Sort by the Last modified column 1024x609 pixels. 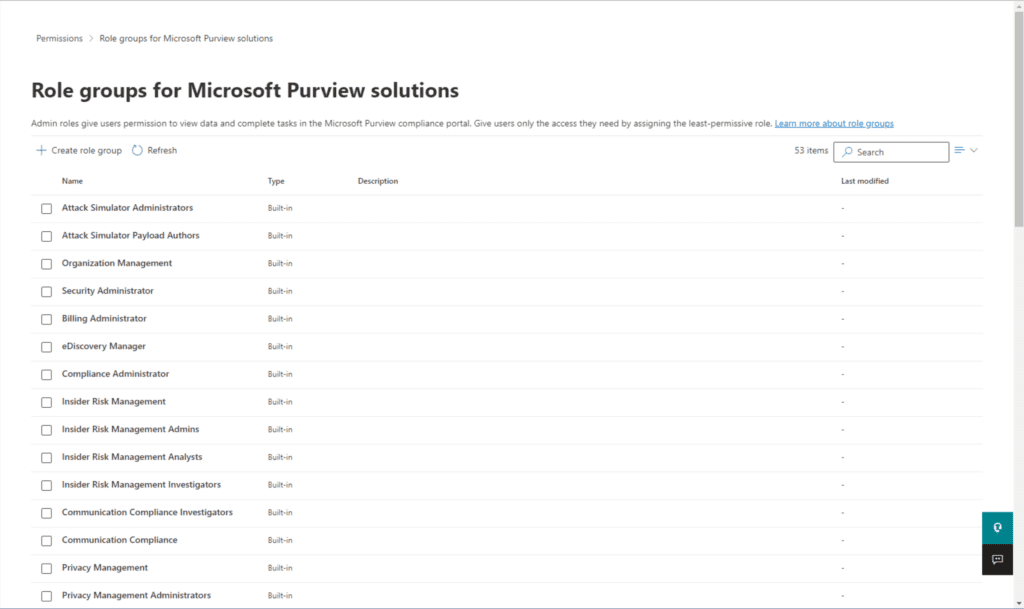[x=865, y=181]
